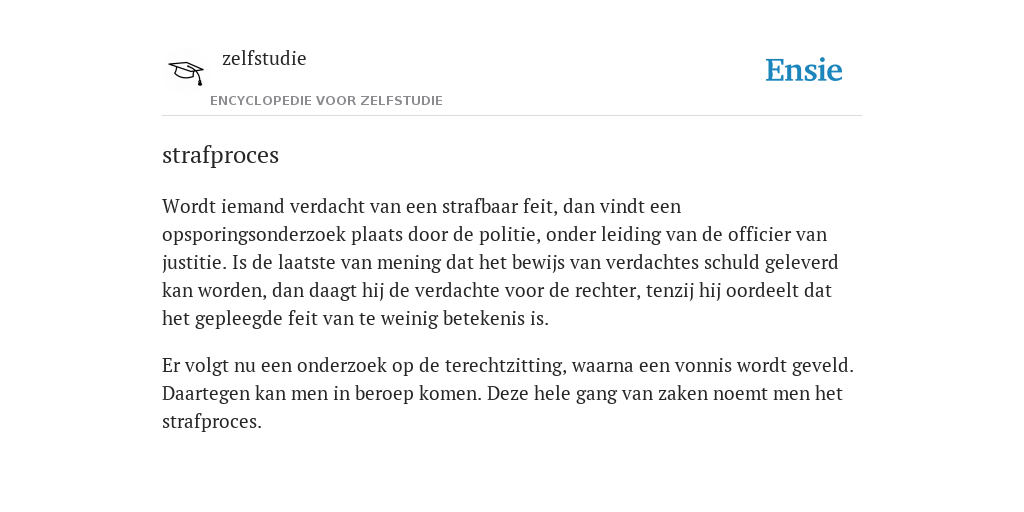Image resolution: width=1024 pixels, height=512 pixels.
Task: Open the zelfstudie author name
Action: click(x=264, y=59)
